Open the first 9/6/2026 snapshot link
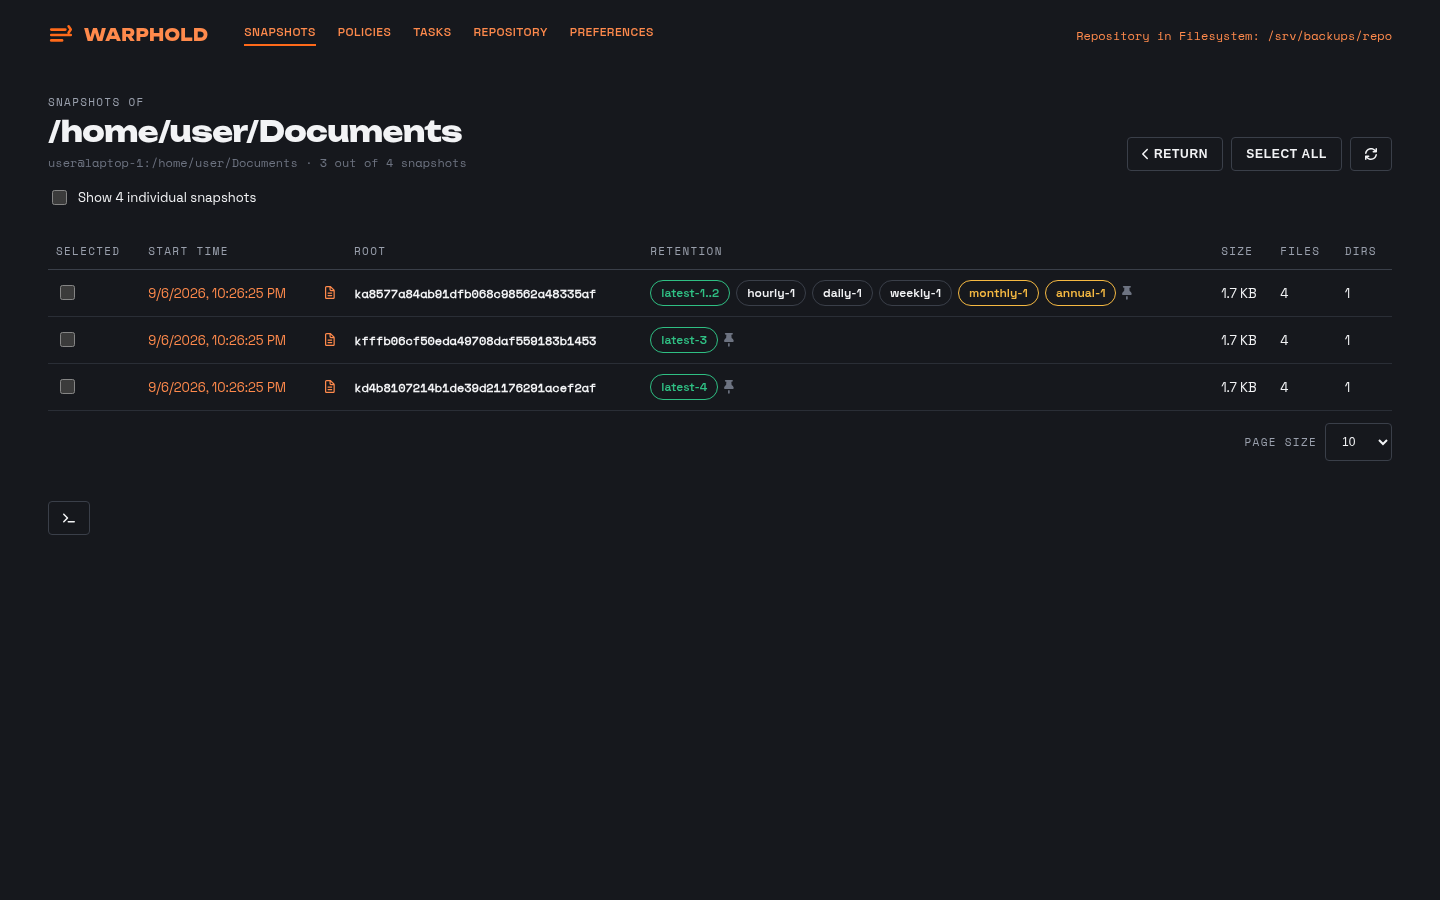1440x900 pixels. pos(217,293)
